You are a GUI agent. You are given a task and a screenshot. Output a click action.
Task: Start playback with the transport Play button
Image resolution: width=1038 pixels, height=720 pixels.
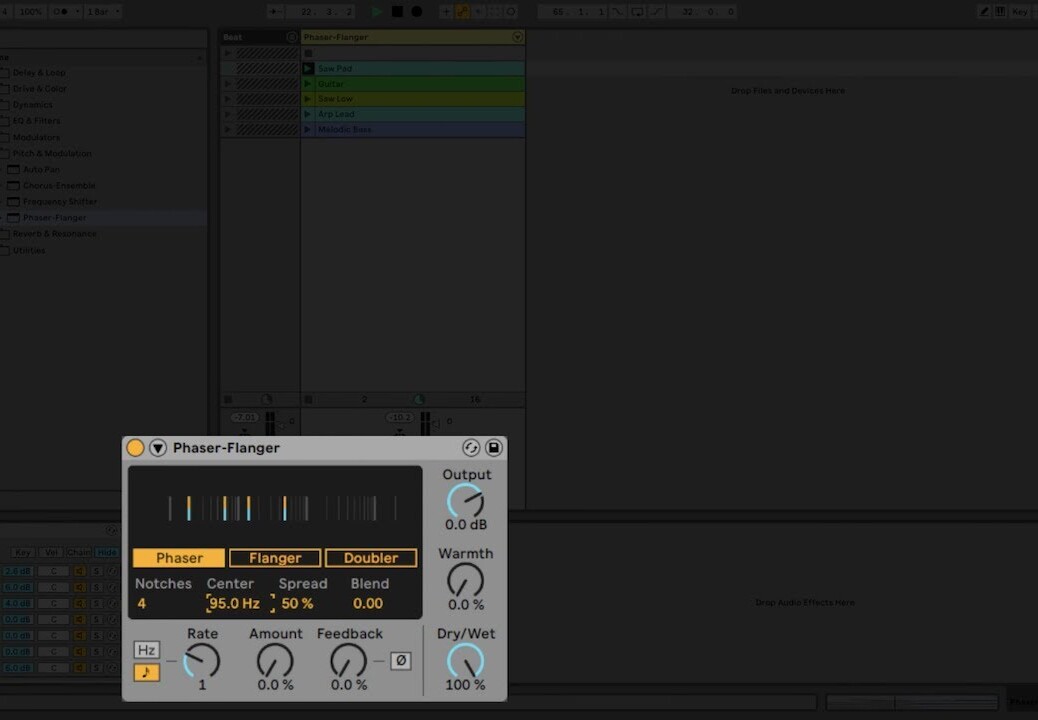point(377,11)
